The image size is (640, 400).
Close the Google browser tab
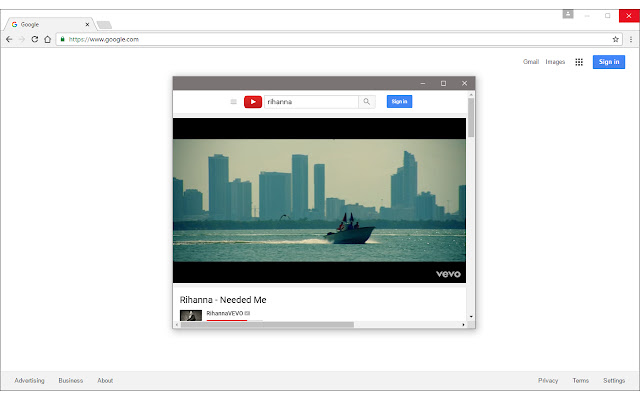pyautogui.click(x=87, y=24)
